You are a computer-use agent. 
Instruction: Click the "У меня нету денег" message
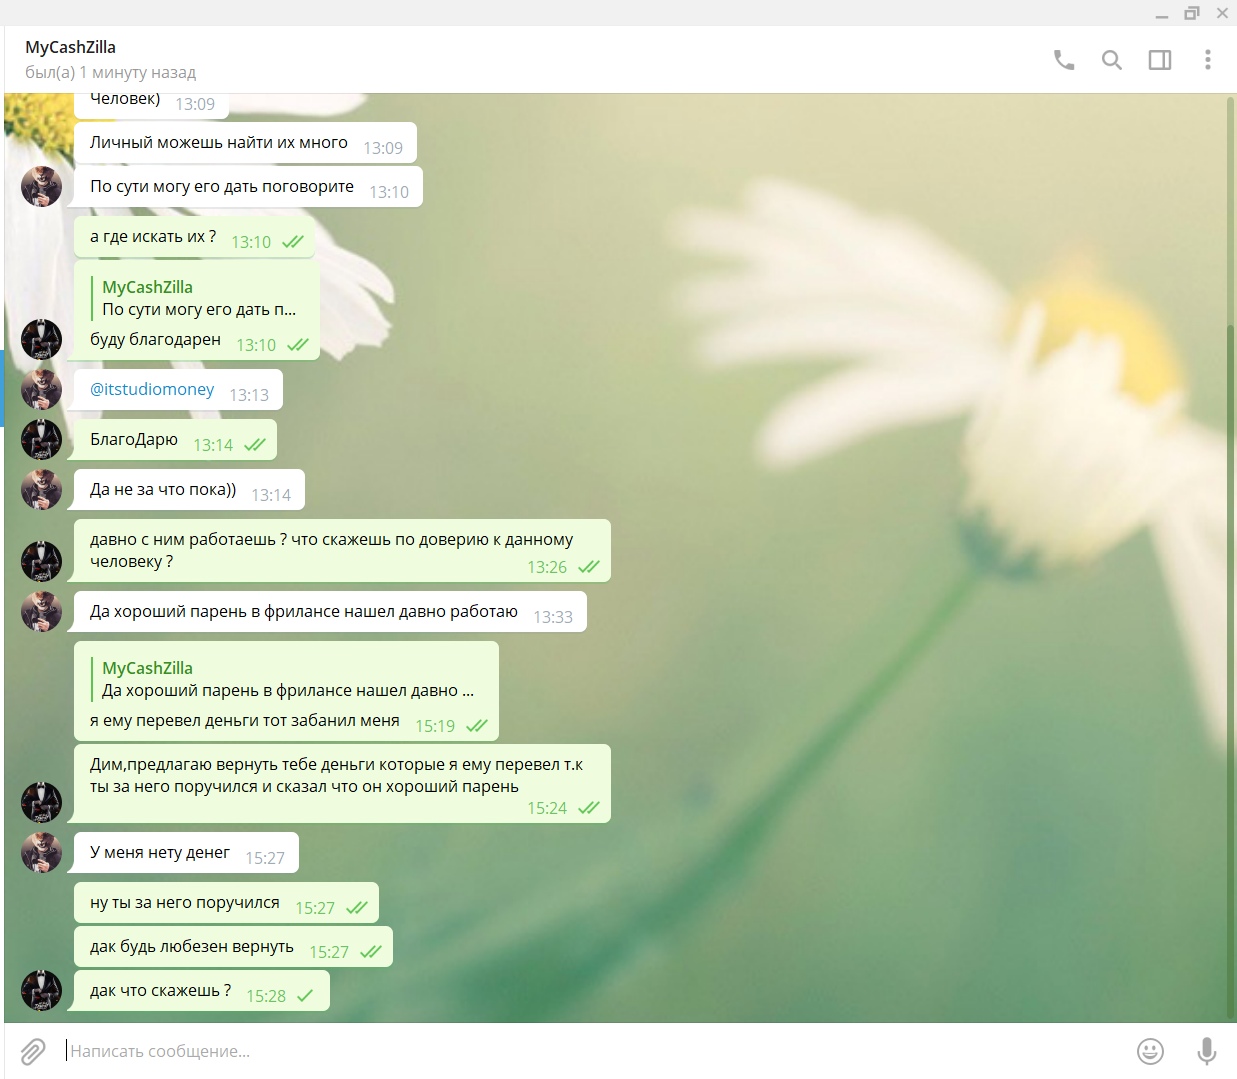click(160, 853)
